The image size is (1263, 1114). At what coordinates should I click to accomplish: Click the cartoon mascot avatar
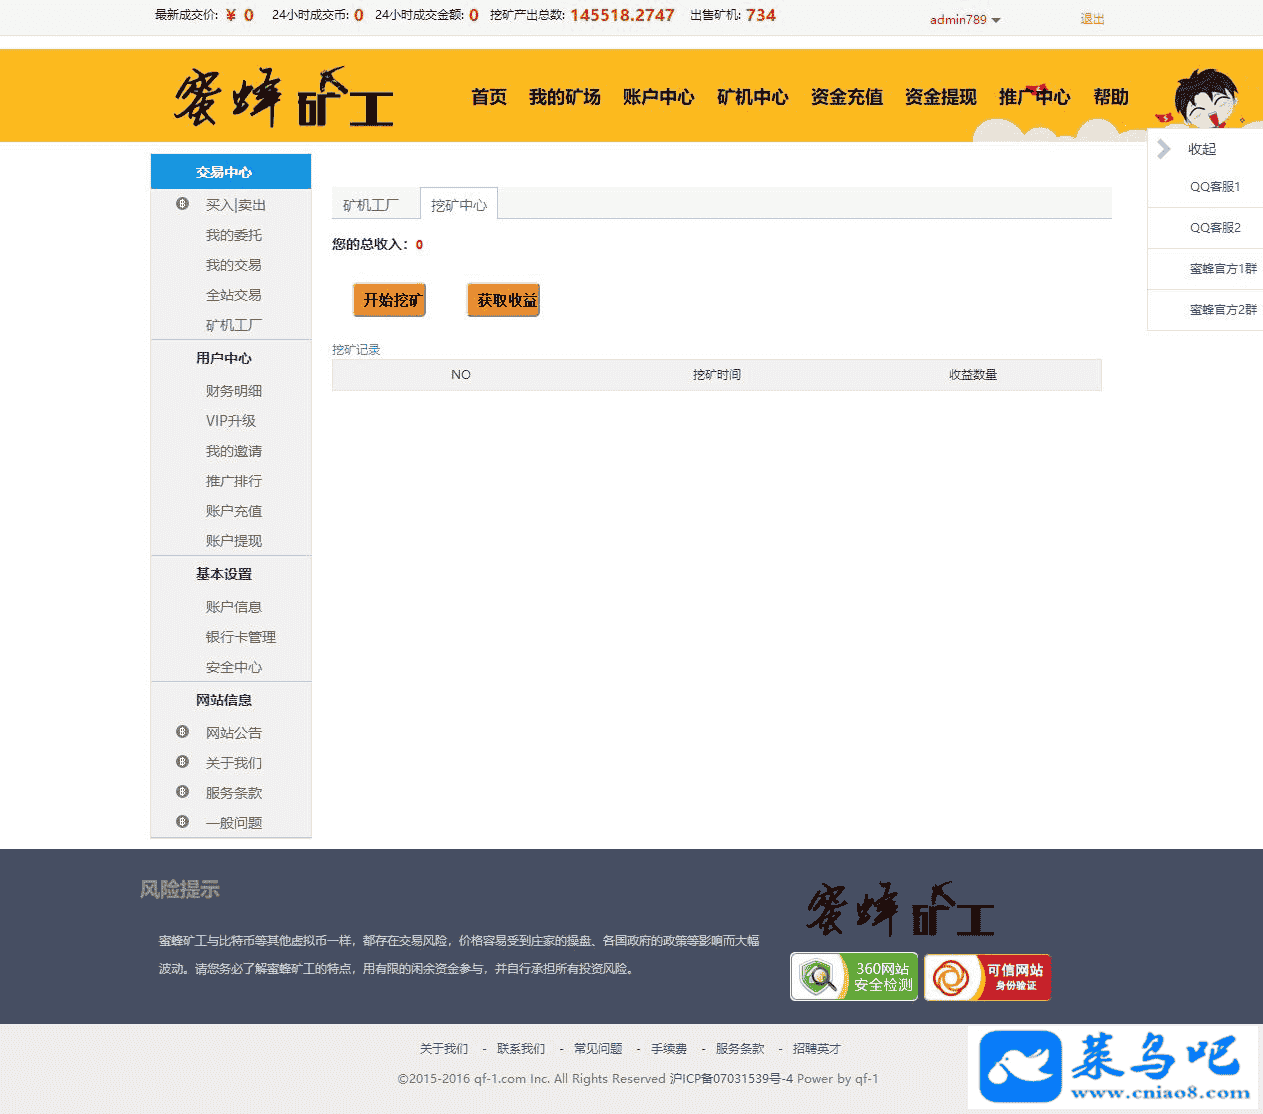[1205, 98]
